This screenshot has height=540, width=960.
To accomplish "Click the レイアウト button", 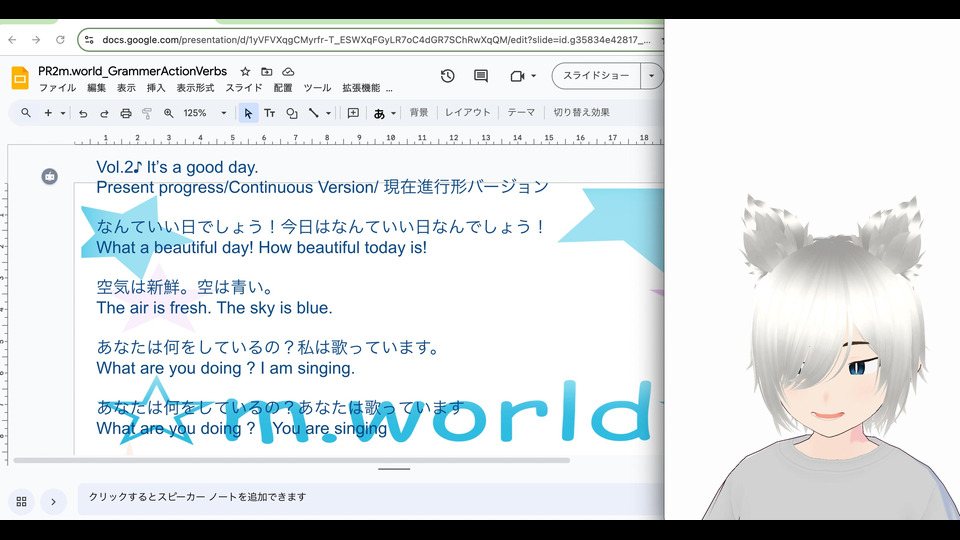I will (x=468, y=113).
